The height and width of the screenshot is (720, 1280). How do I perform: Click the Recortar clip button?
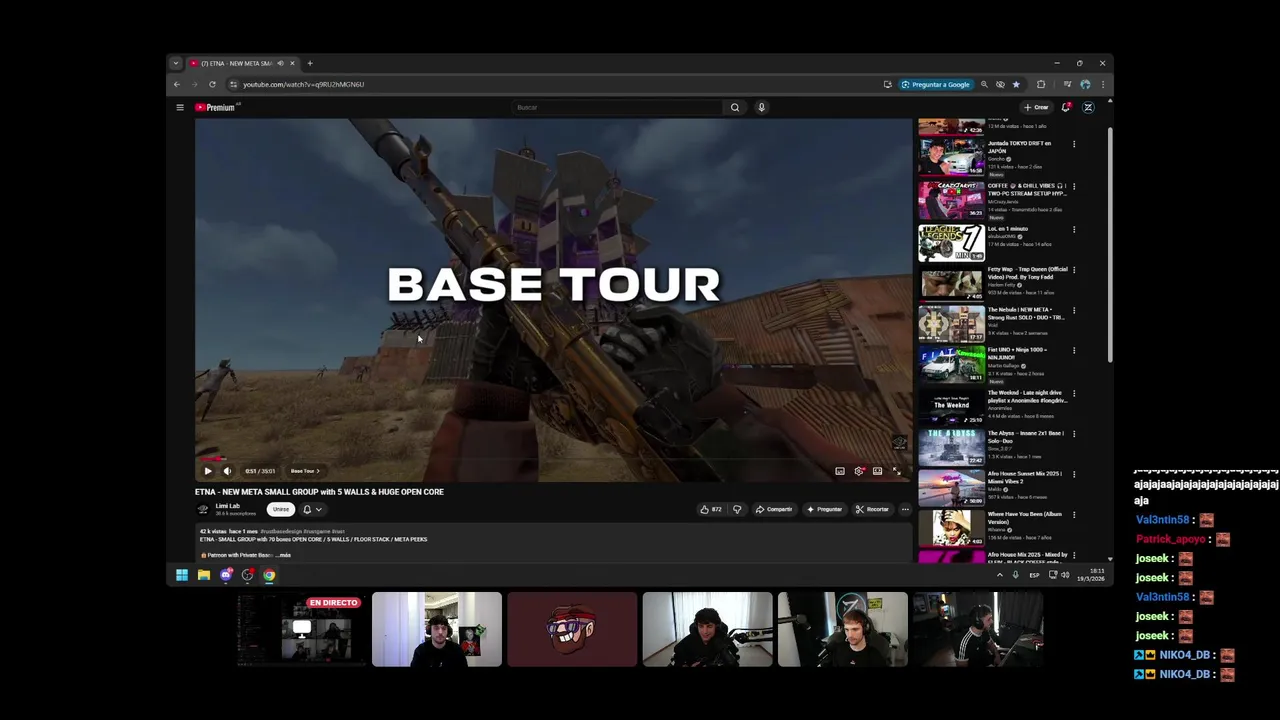click(872, 509)
